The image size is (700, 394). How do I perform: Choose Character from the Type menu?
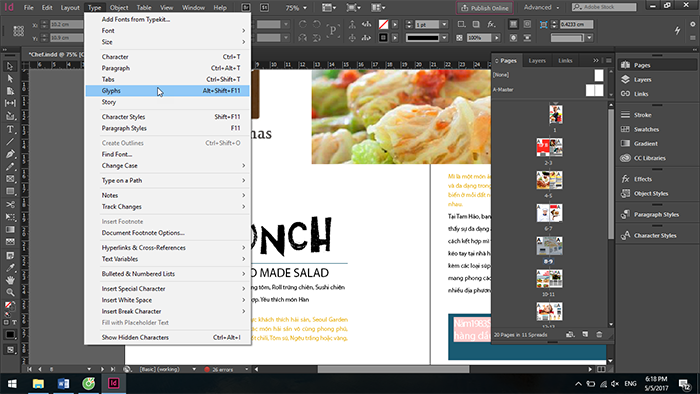(167, 57)
